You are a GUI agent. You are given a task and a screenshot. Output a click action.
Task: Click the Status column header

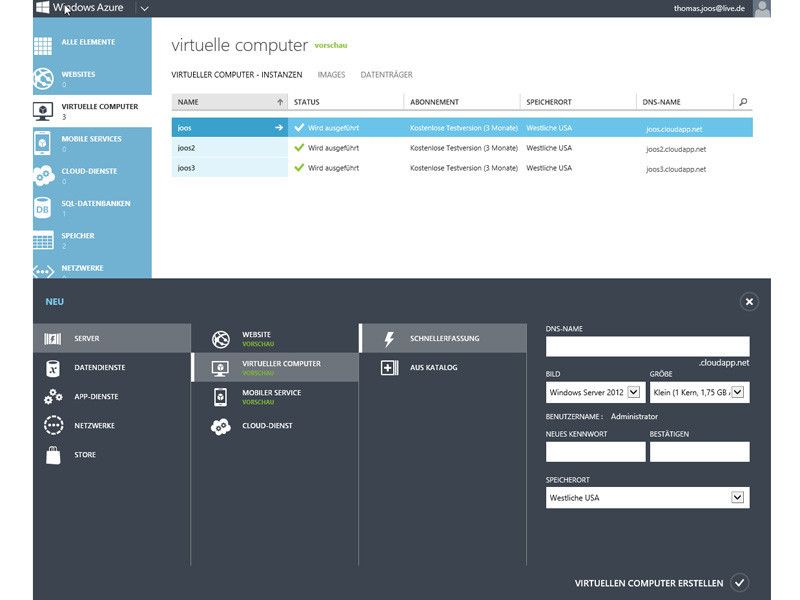[307, 102]
